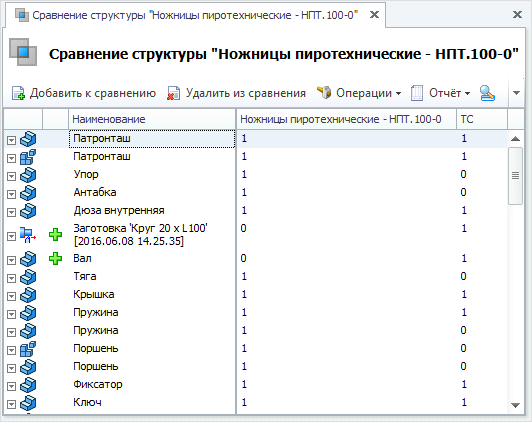Viewport: 532px width, 422px height.
Task: Click the search user icon in toolbar
Action: (487, 93)
